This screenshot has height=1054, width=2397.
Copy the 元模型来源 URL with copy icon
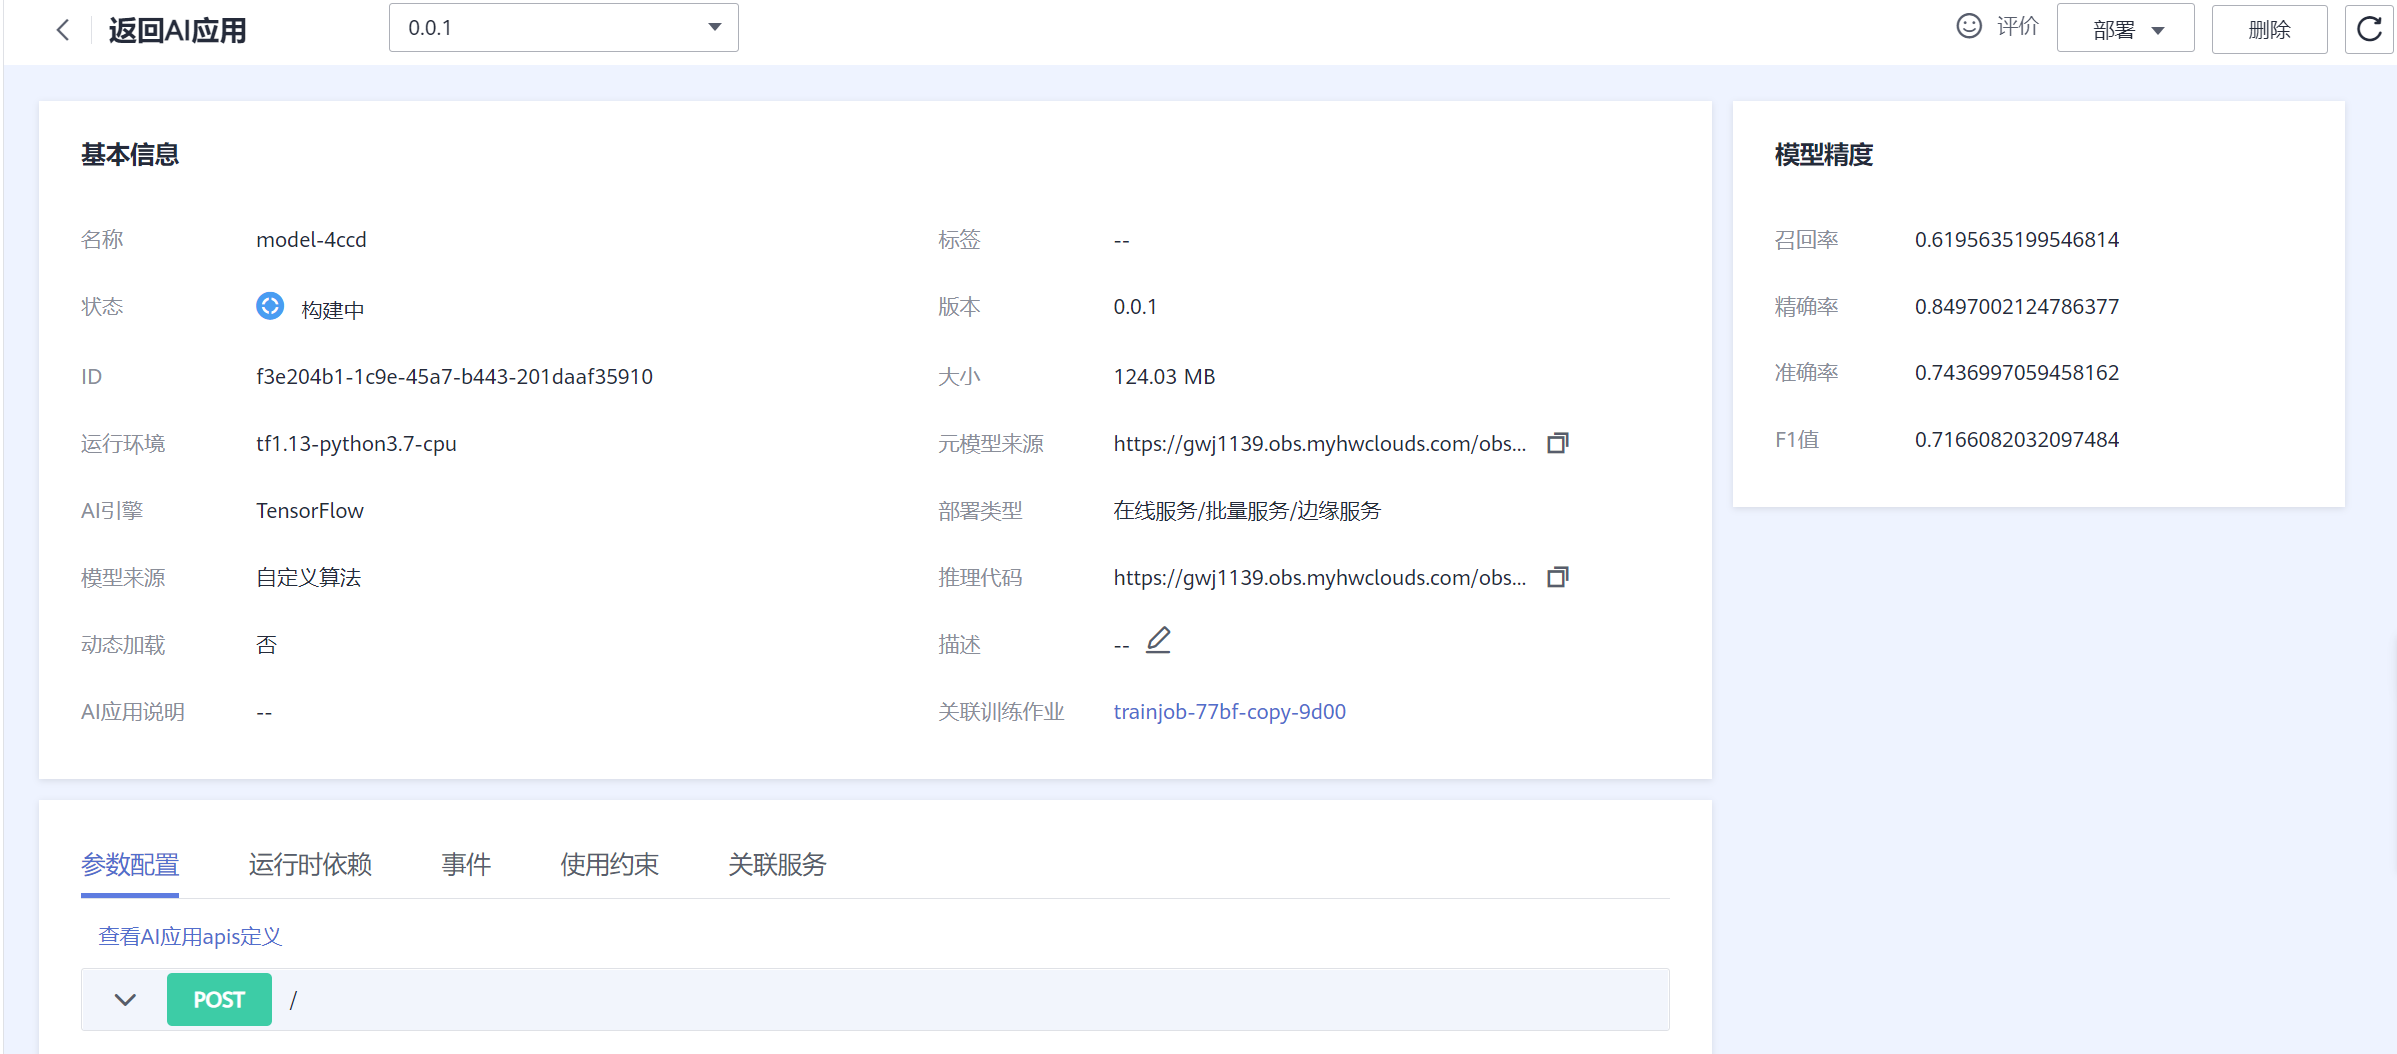(x=1558, y=443)
